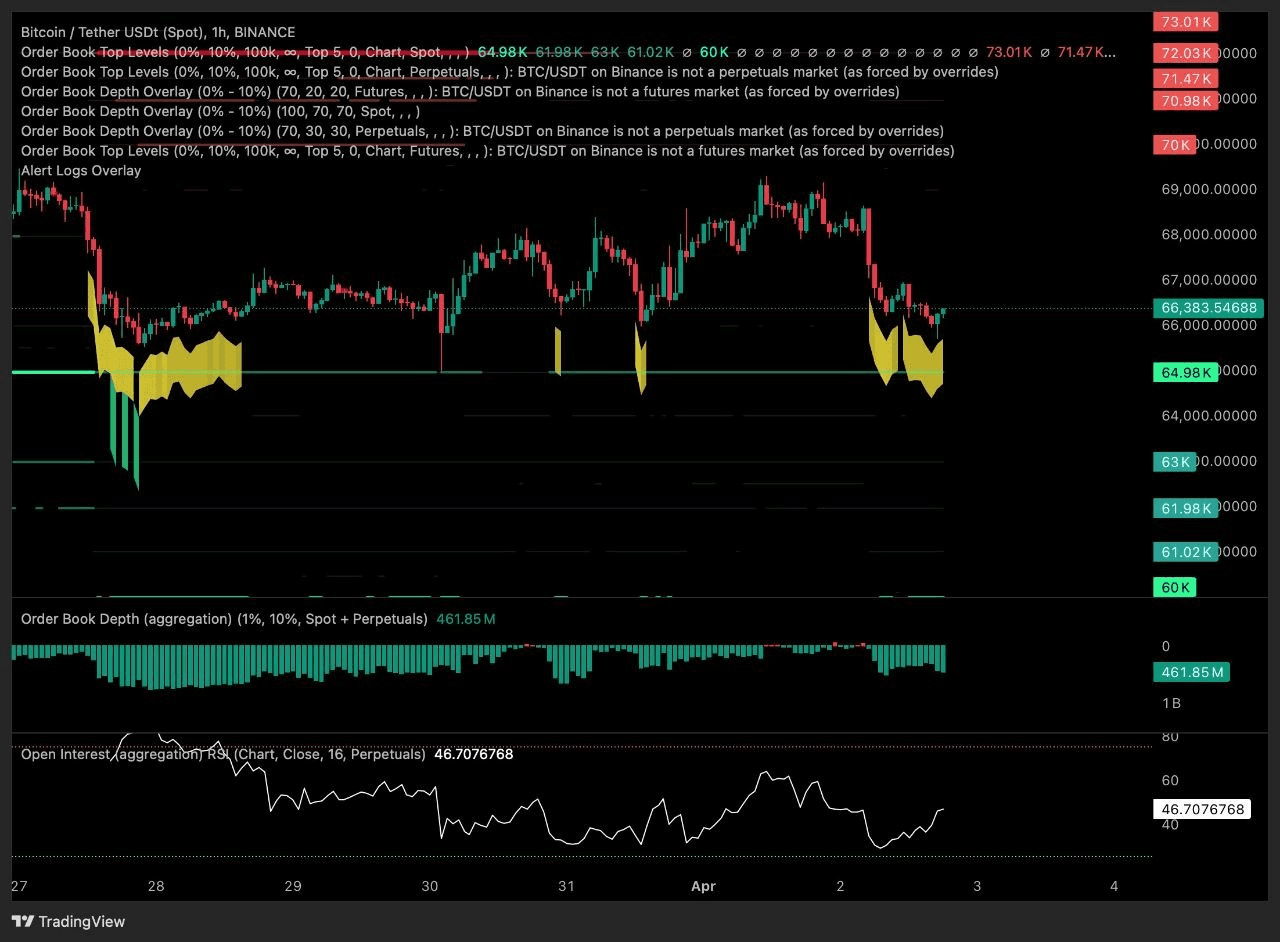Open the Bitcoin / Tether USDt chart title

(158, 32)
